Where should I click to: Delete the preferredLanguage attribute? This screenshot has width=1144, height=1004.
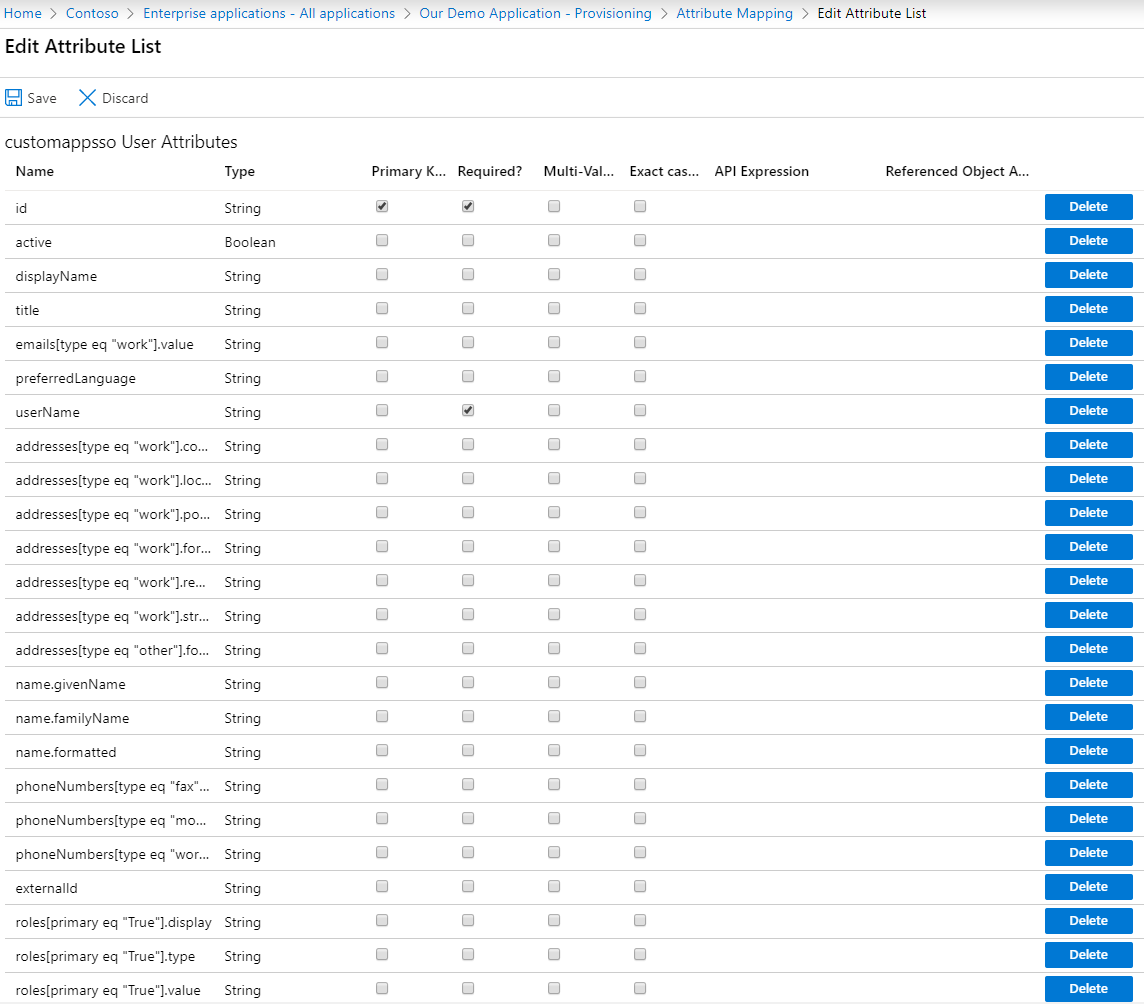click(x=1088, y=377)
